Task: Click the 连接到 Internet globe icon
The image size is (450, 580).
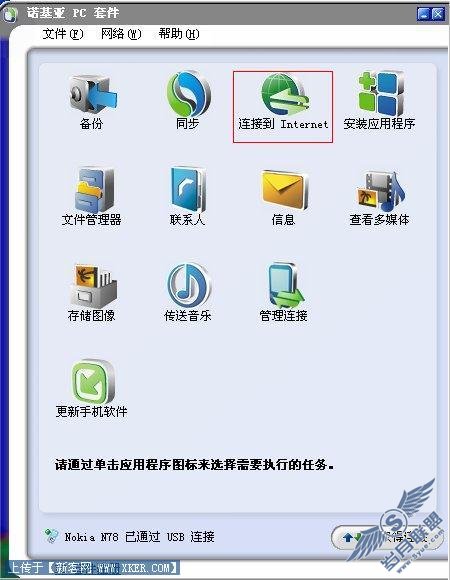Action: click(x=284, y=94)
